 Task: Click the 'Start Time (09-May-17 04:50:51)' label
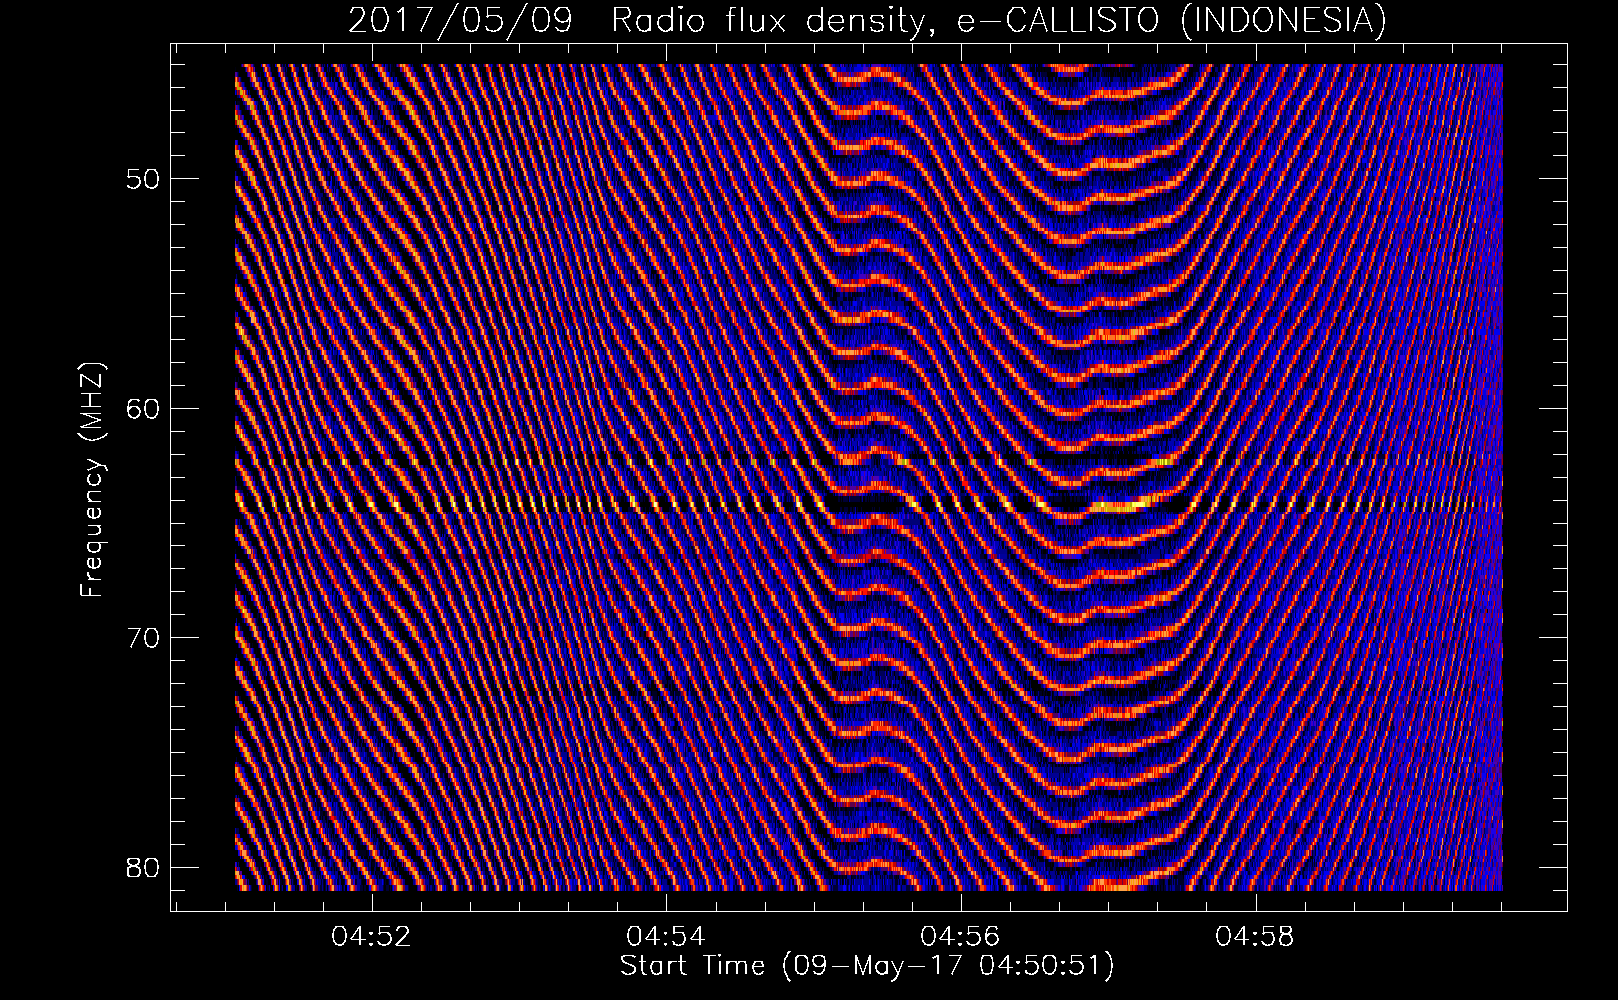[867, 966]
